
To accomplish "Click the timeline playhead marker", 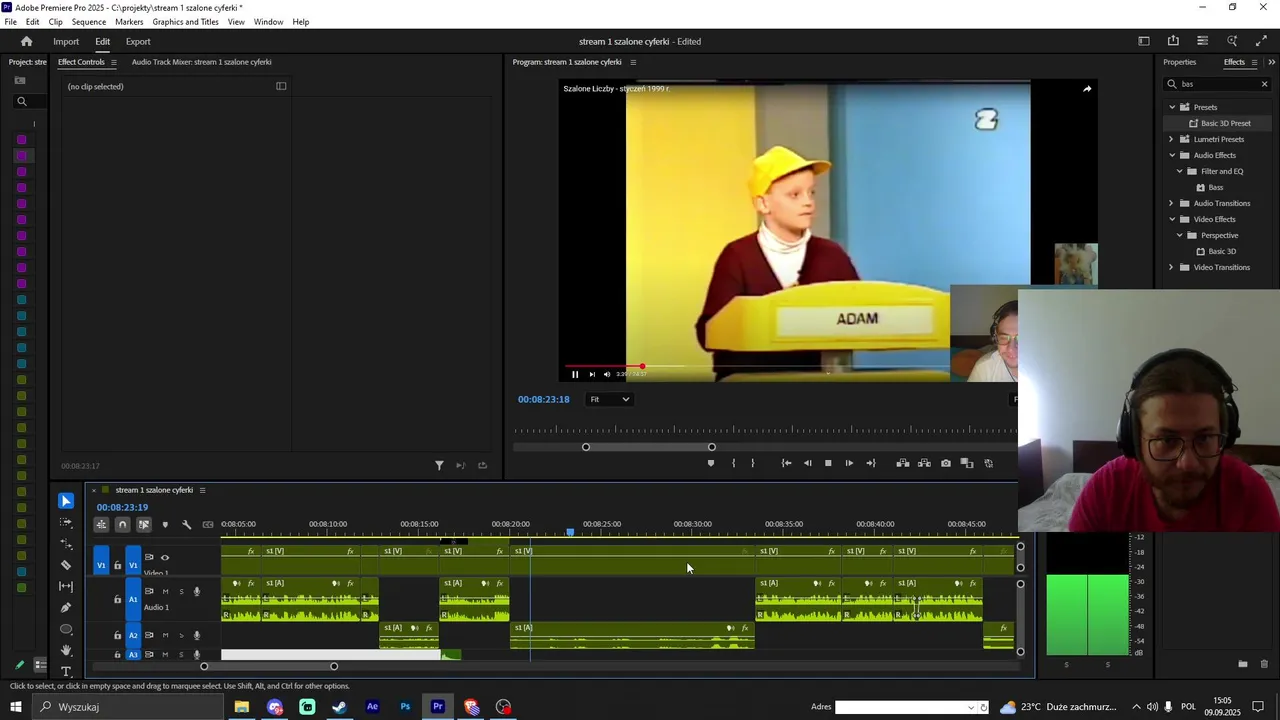I will point(570,532).
